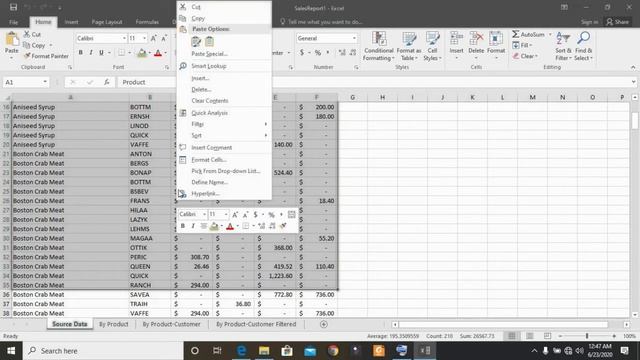Open Format as Table gallery
The width and height of the screenshot is (640, 360).
click(x=409, y=46)
